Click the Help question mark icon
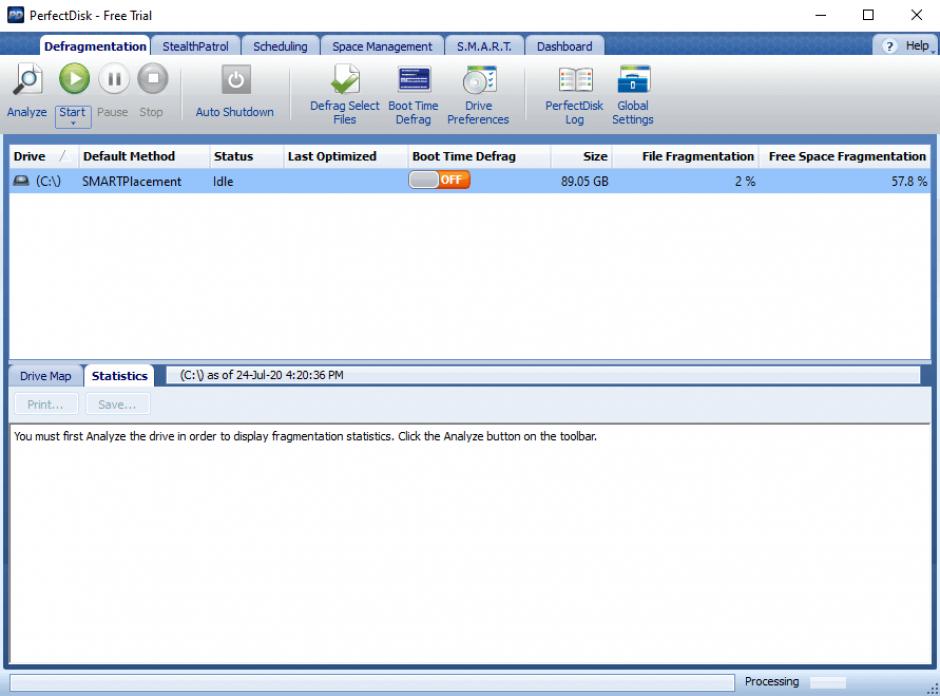This screenshot has width=940, height=696. pyautogui.click(x=890, y=46)
